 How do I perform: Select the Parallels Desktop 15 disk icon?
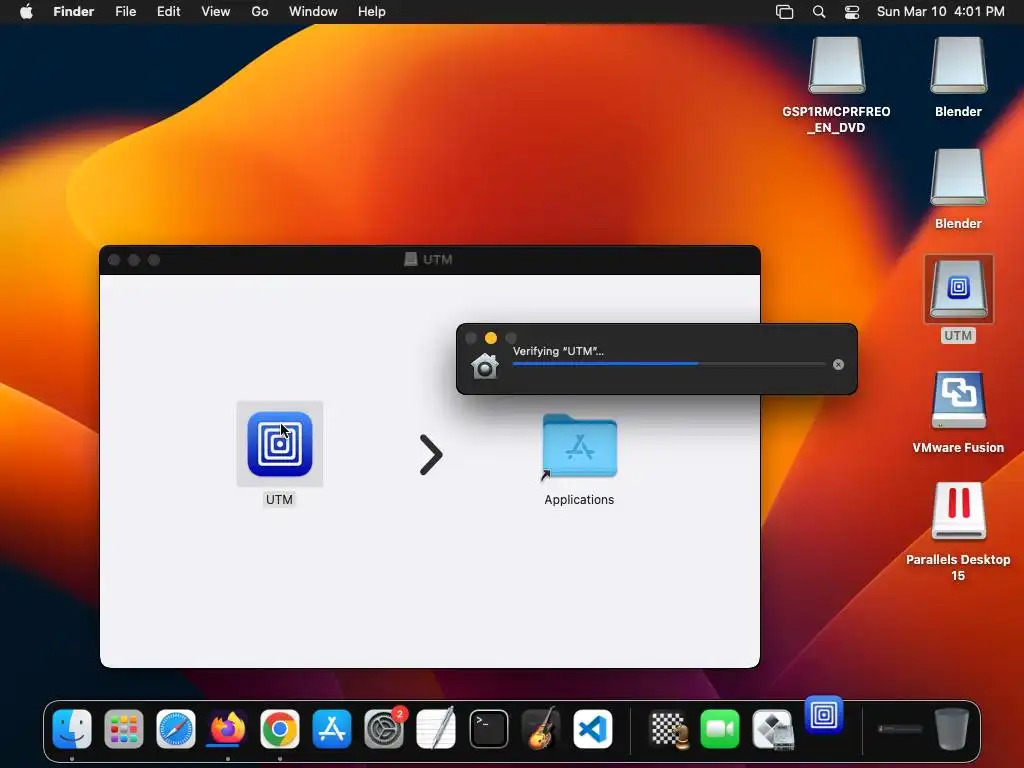[x=958, y=511]
